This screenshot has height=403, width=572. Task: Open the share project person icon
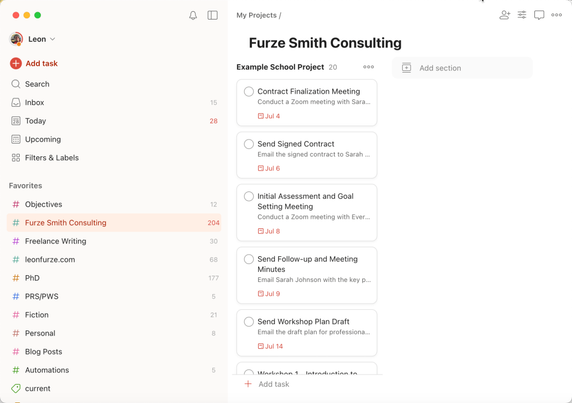[505, 15]
